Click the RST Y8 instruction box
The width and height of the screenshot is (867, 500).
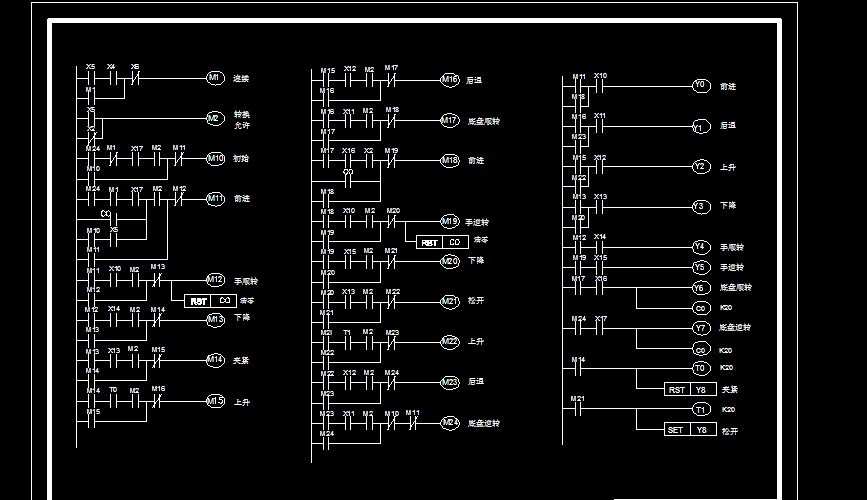coord(691,389)
